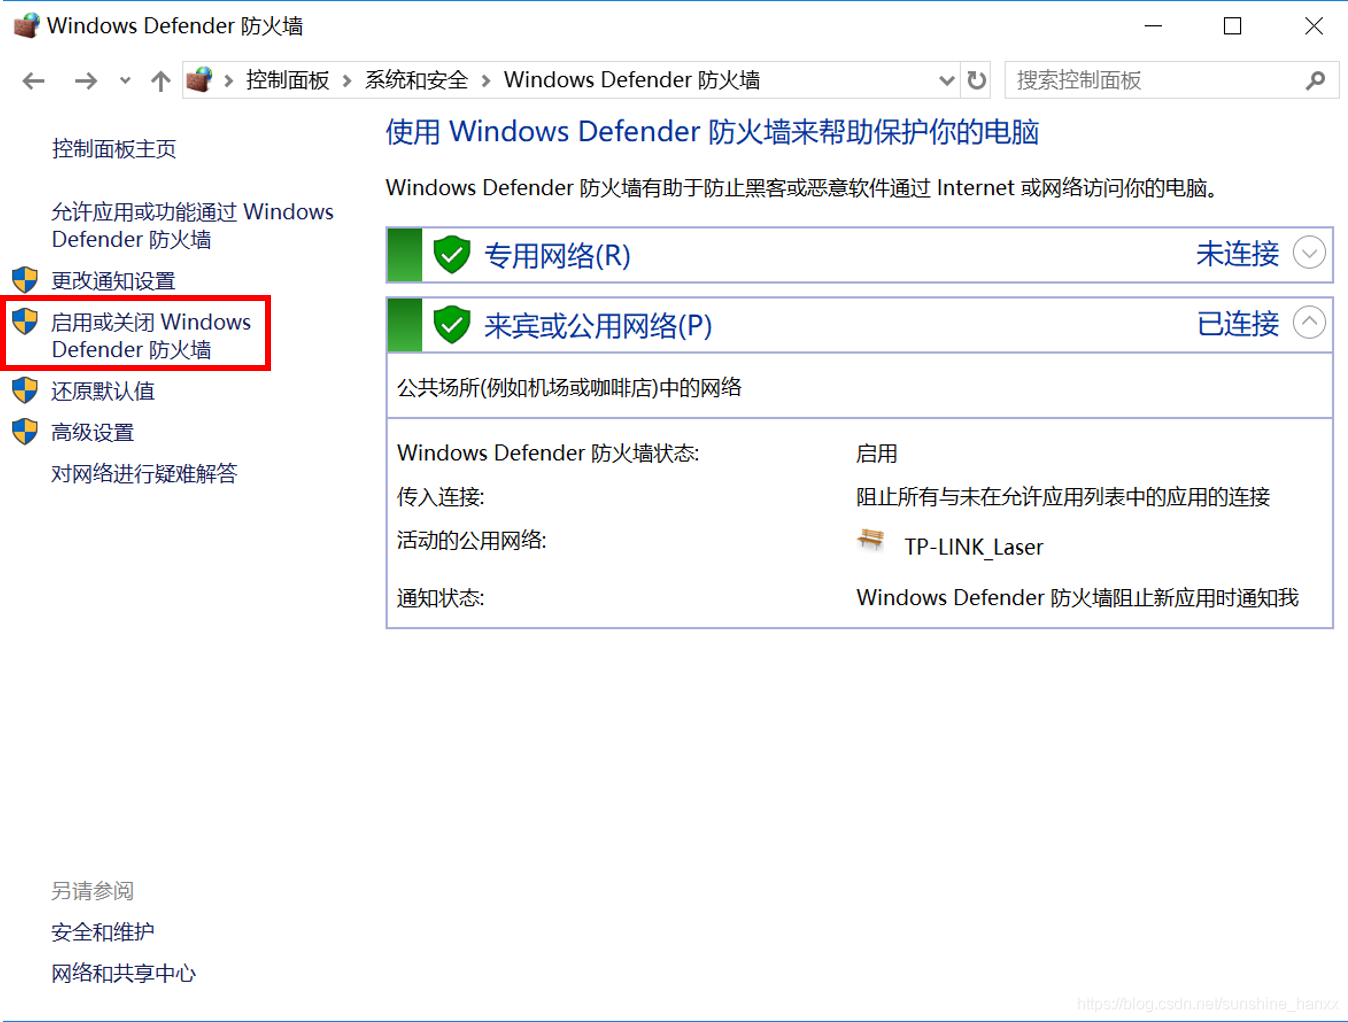1348x1022 pixels.
Task: Select Windows Defender 防火墙 breadcrumb
Action: (x=632, y=80)
